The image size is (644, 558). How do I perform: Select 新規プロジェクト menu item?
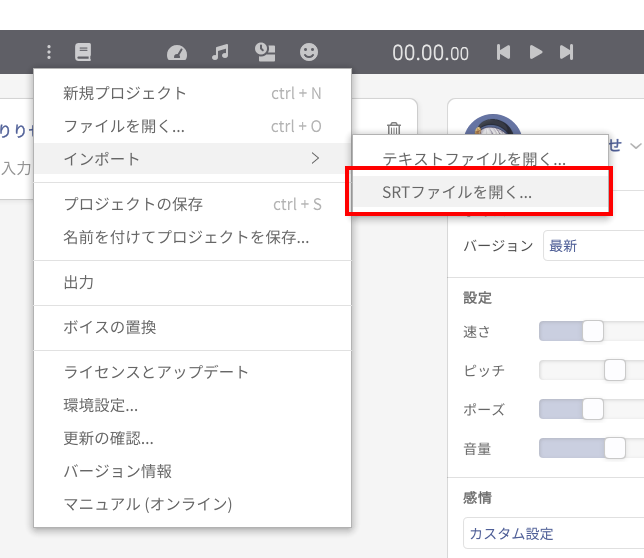(192, 93)
